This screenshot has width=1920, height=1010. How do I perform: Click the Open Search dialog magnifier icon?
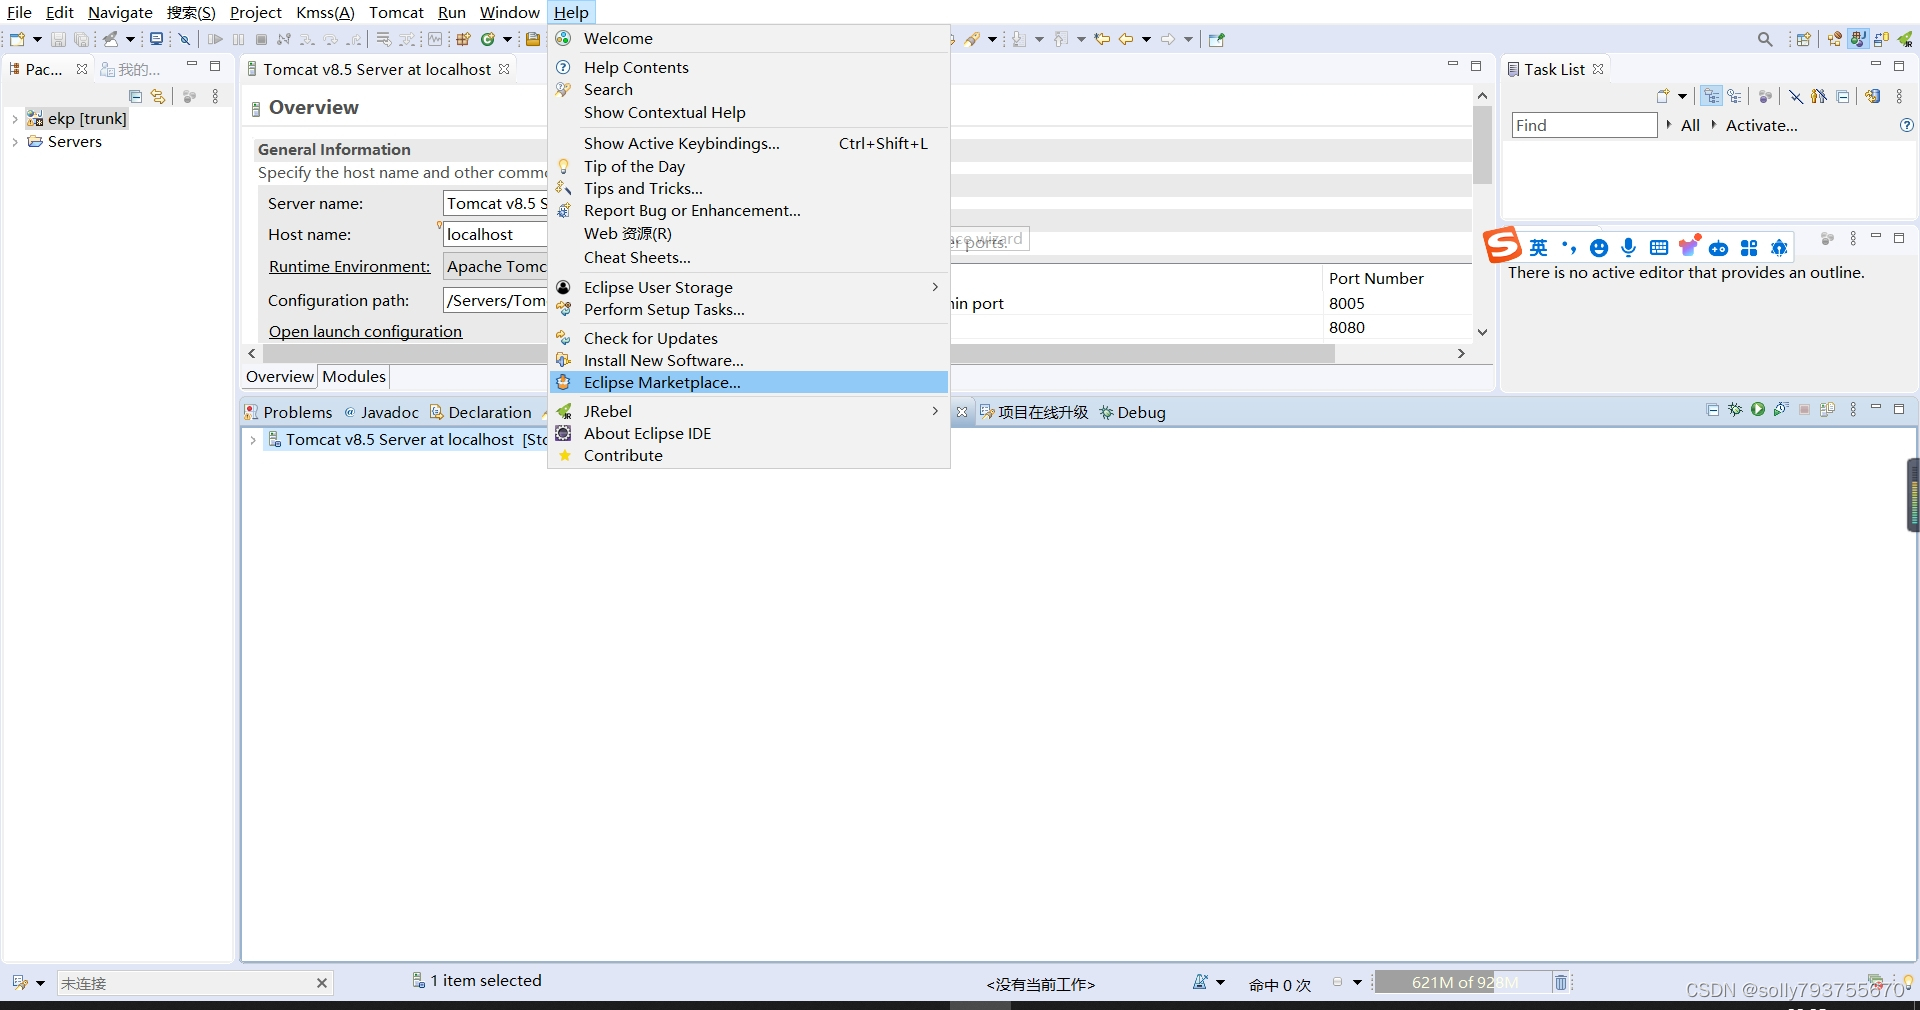tap(1765, 39)
